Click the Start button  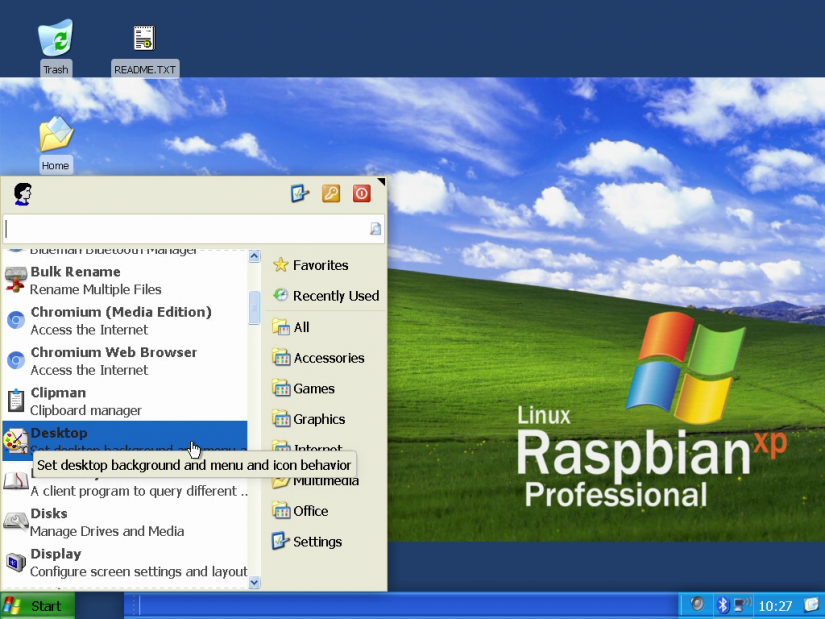tap(36, 605)
